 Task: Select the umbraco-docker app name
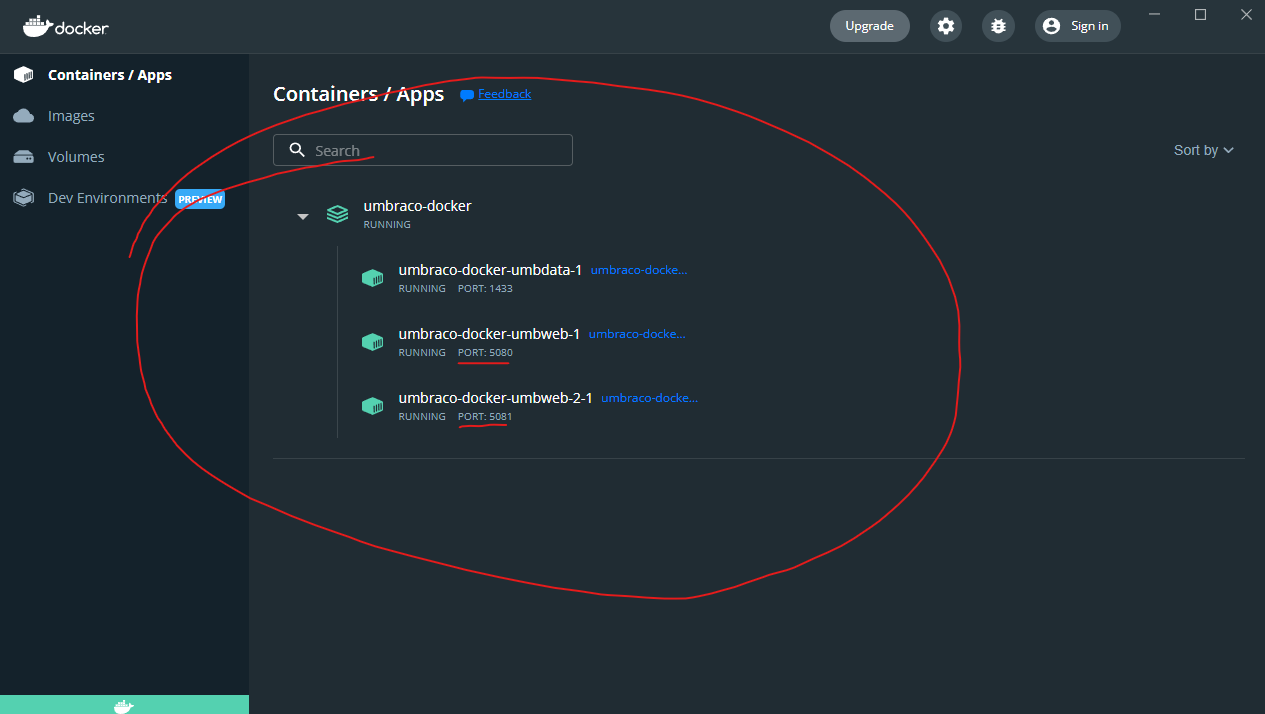pyautogui.click(x=417, y=206)
